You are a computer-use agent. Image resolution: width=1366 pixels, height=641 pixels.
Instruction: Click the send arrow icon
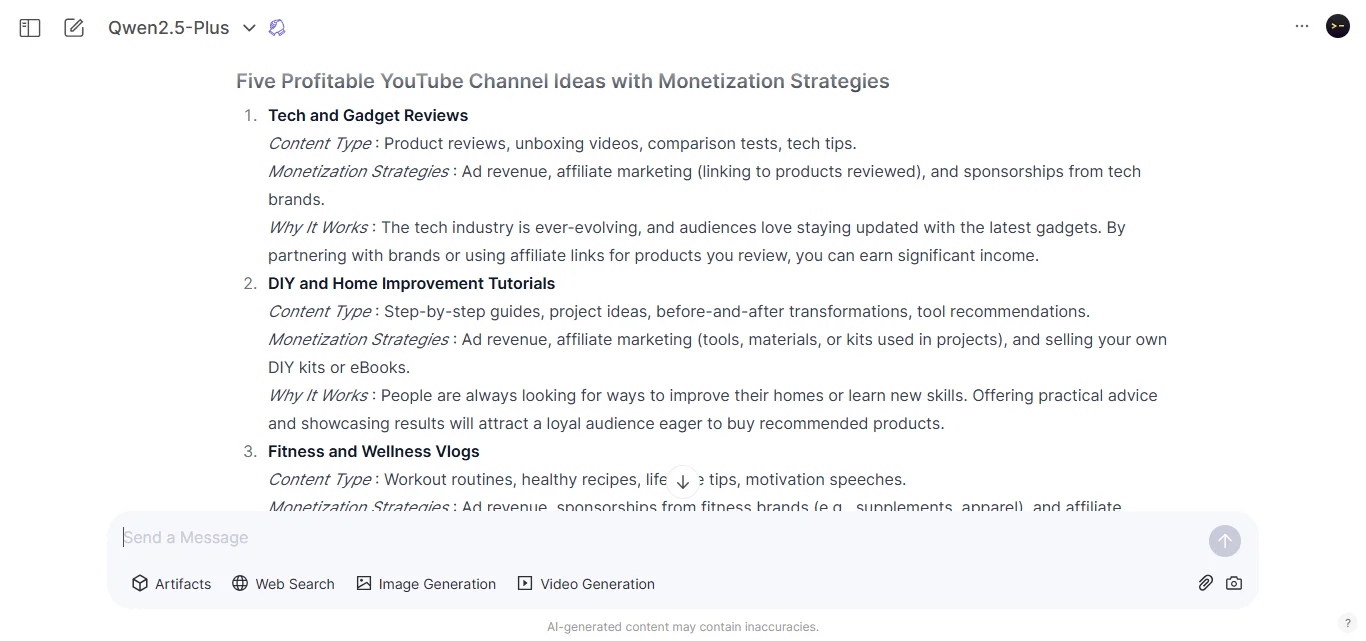point(1224,540)
